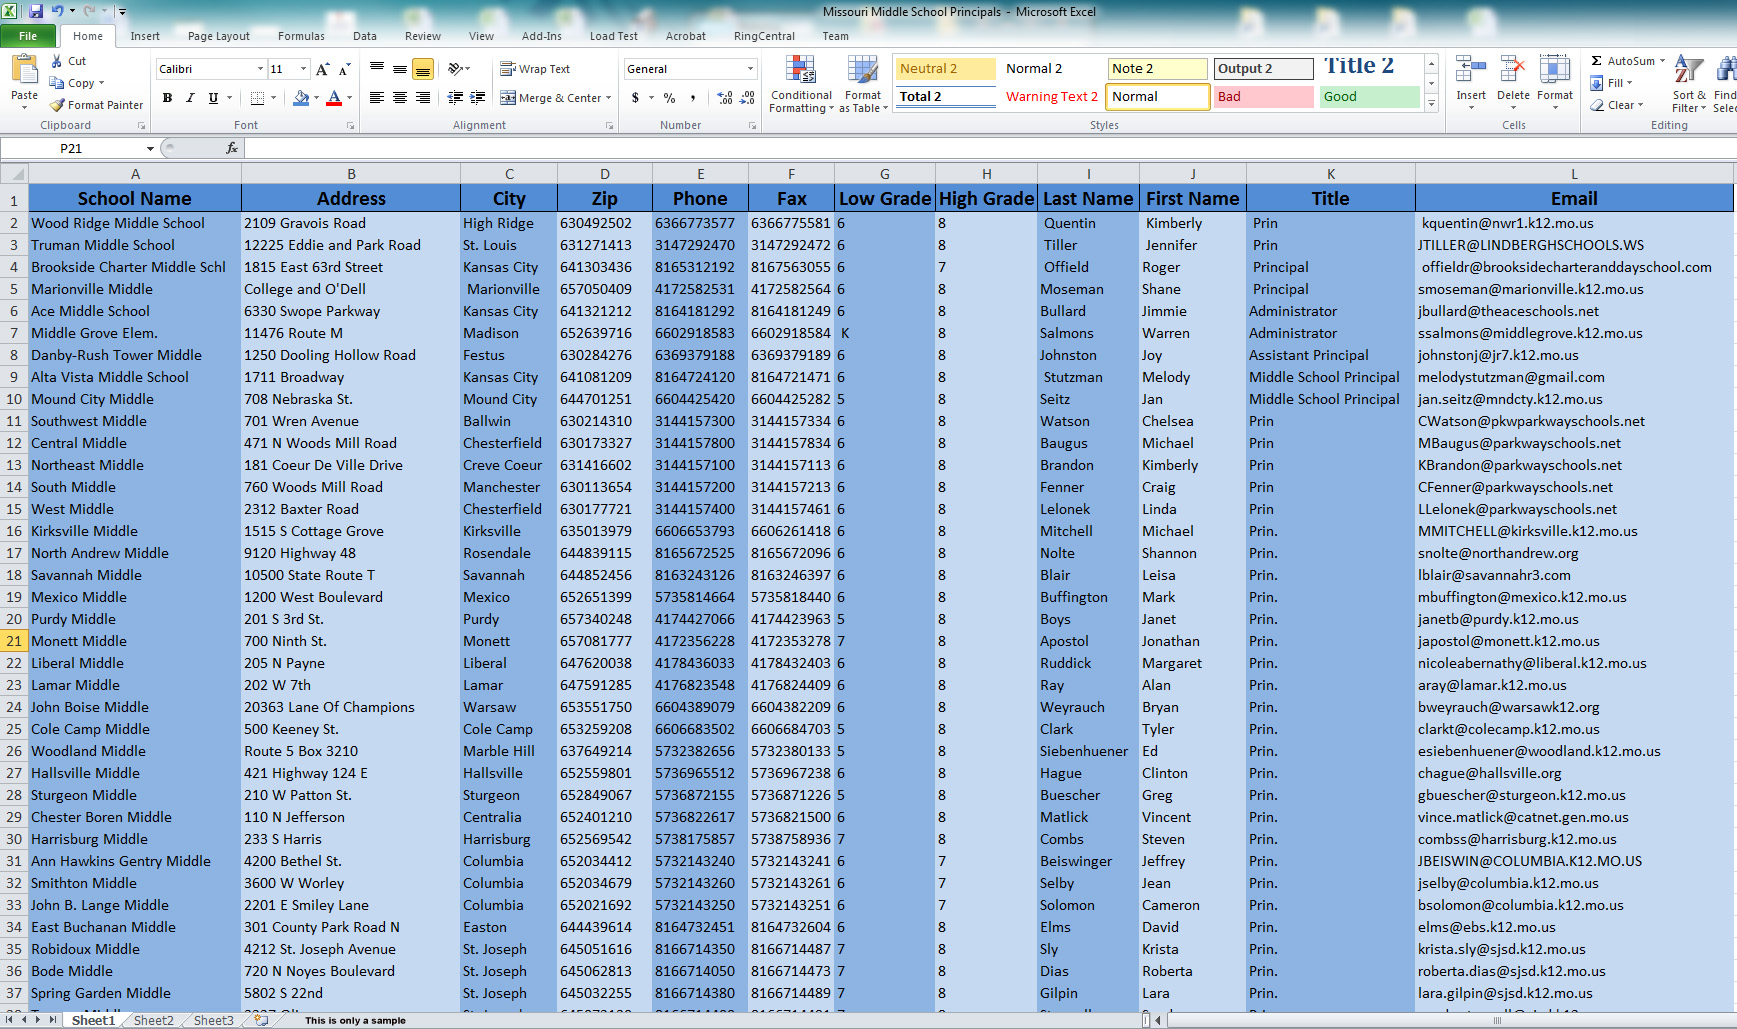Click the Copy icon
The height and width of the screenshot is (1029, 1737).
pos(57,83)
